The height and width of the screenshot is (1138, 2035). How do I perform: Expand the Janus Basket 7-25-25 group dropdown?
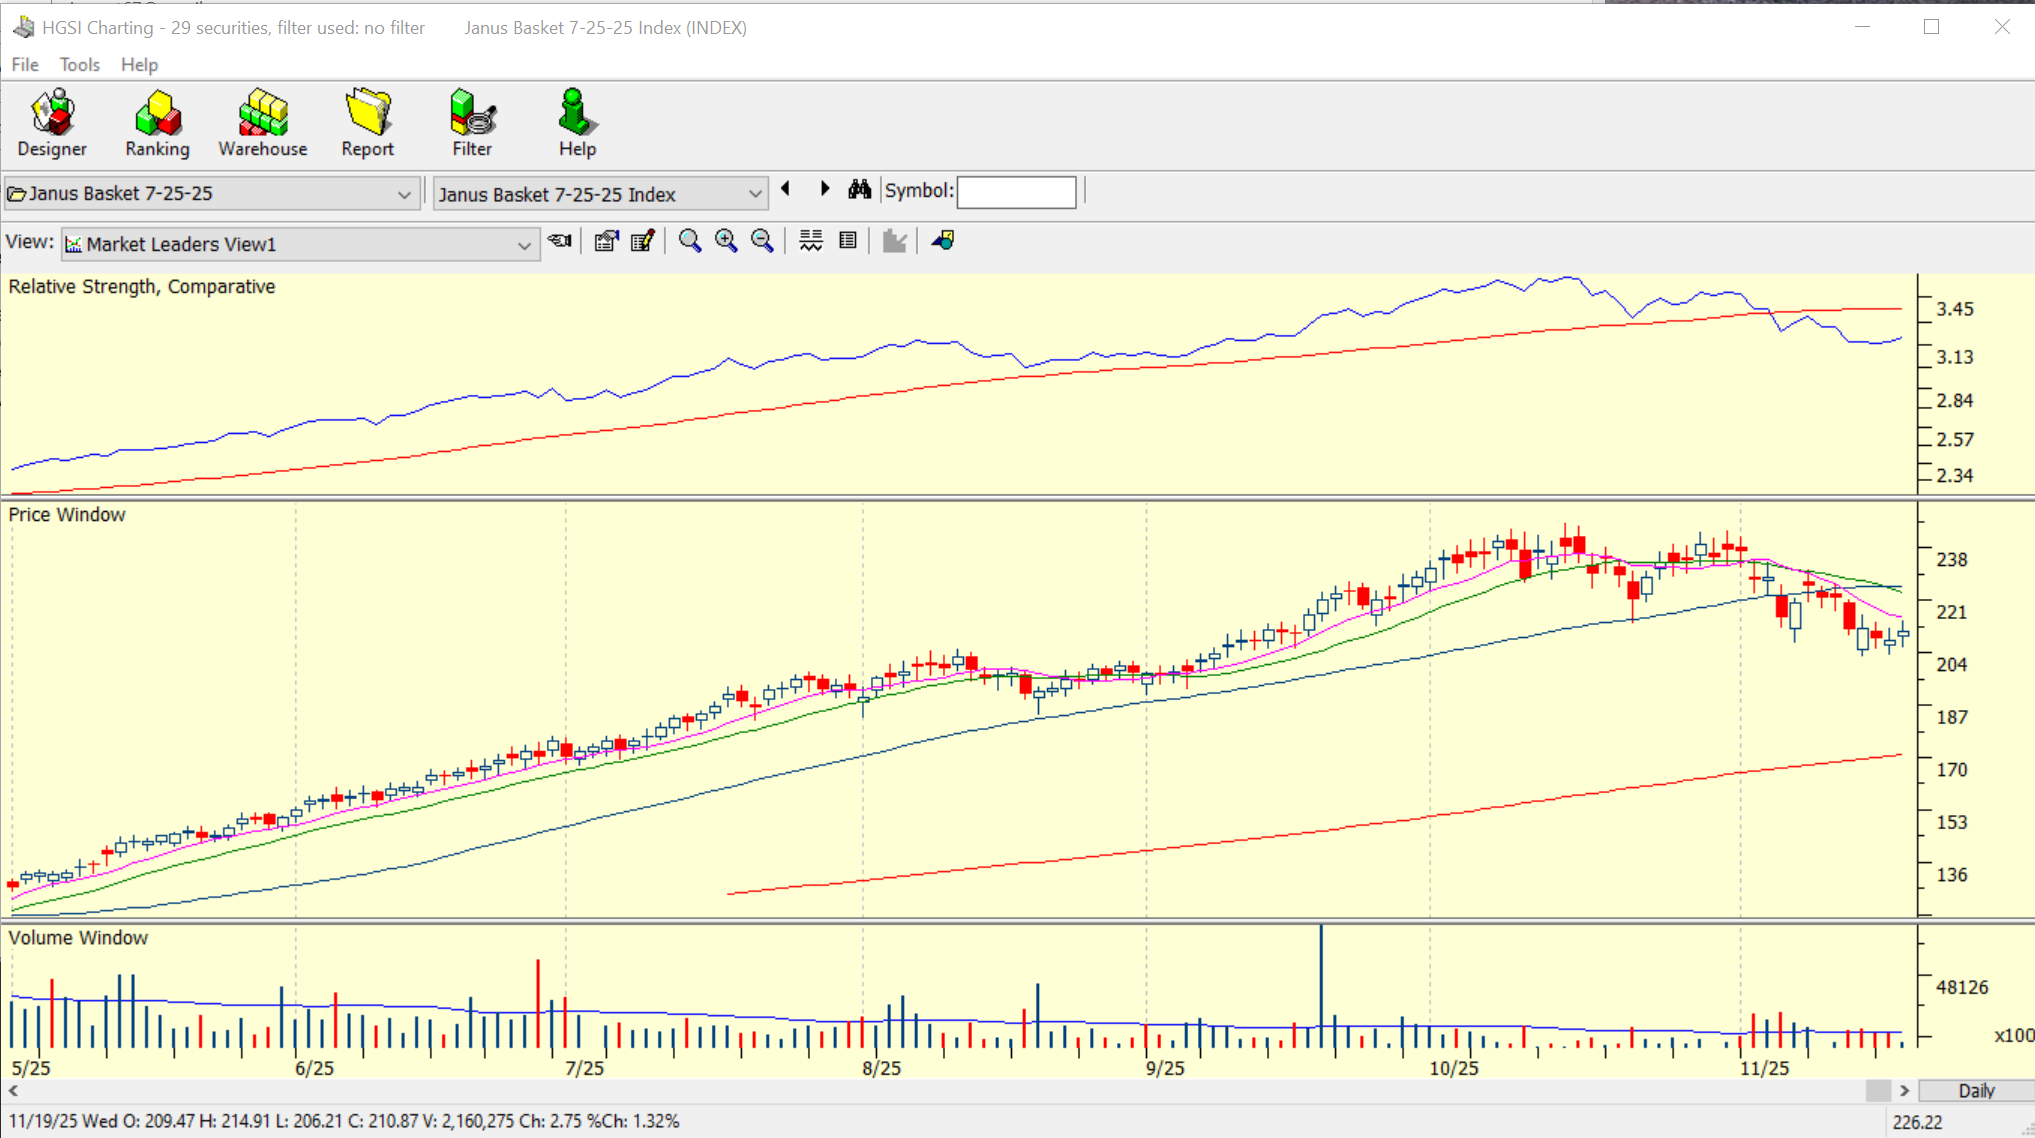point(404,194)
